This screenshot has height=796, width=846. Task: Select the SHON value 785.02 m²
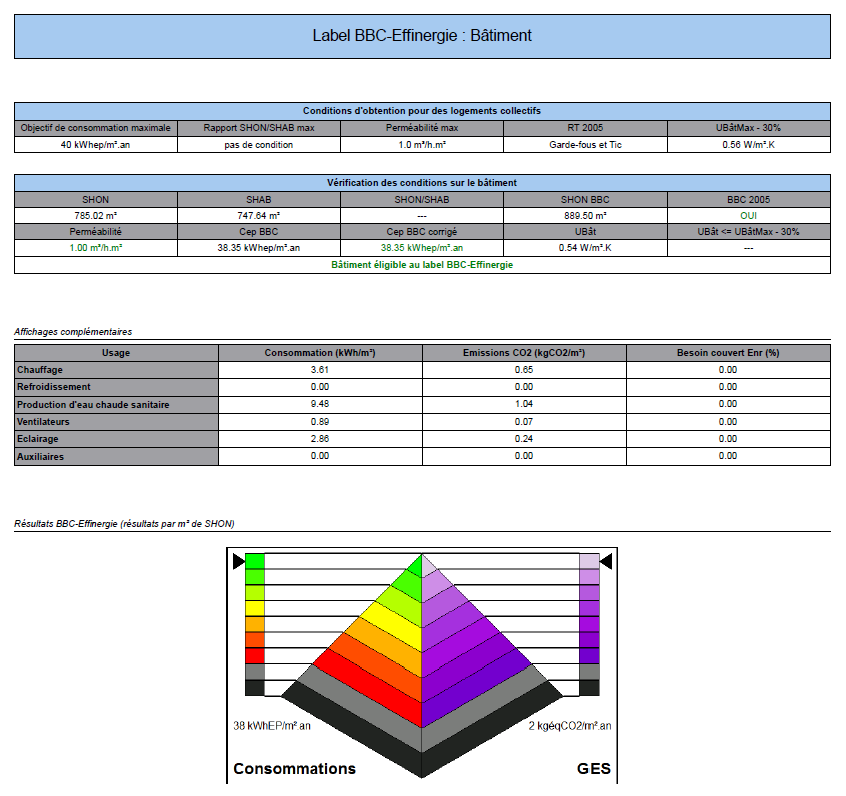[95, 215]
